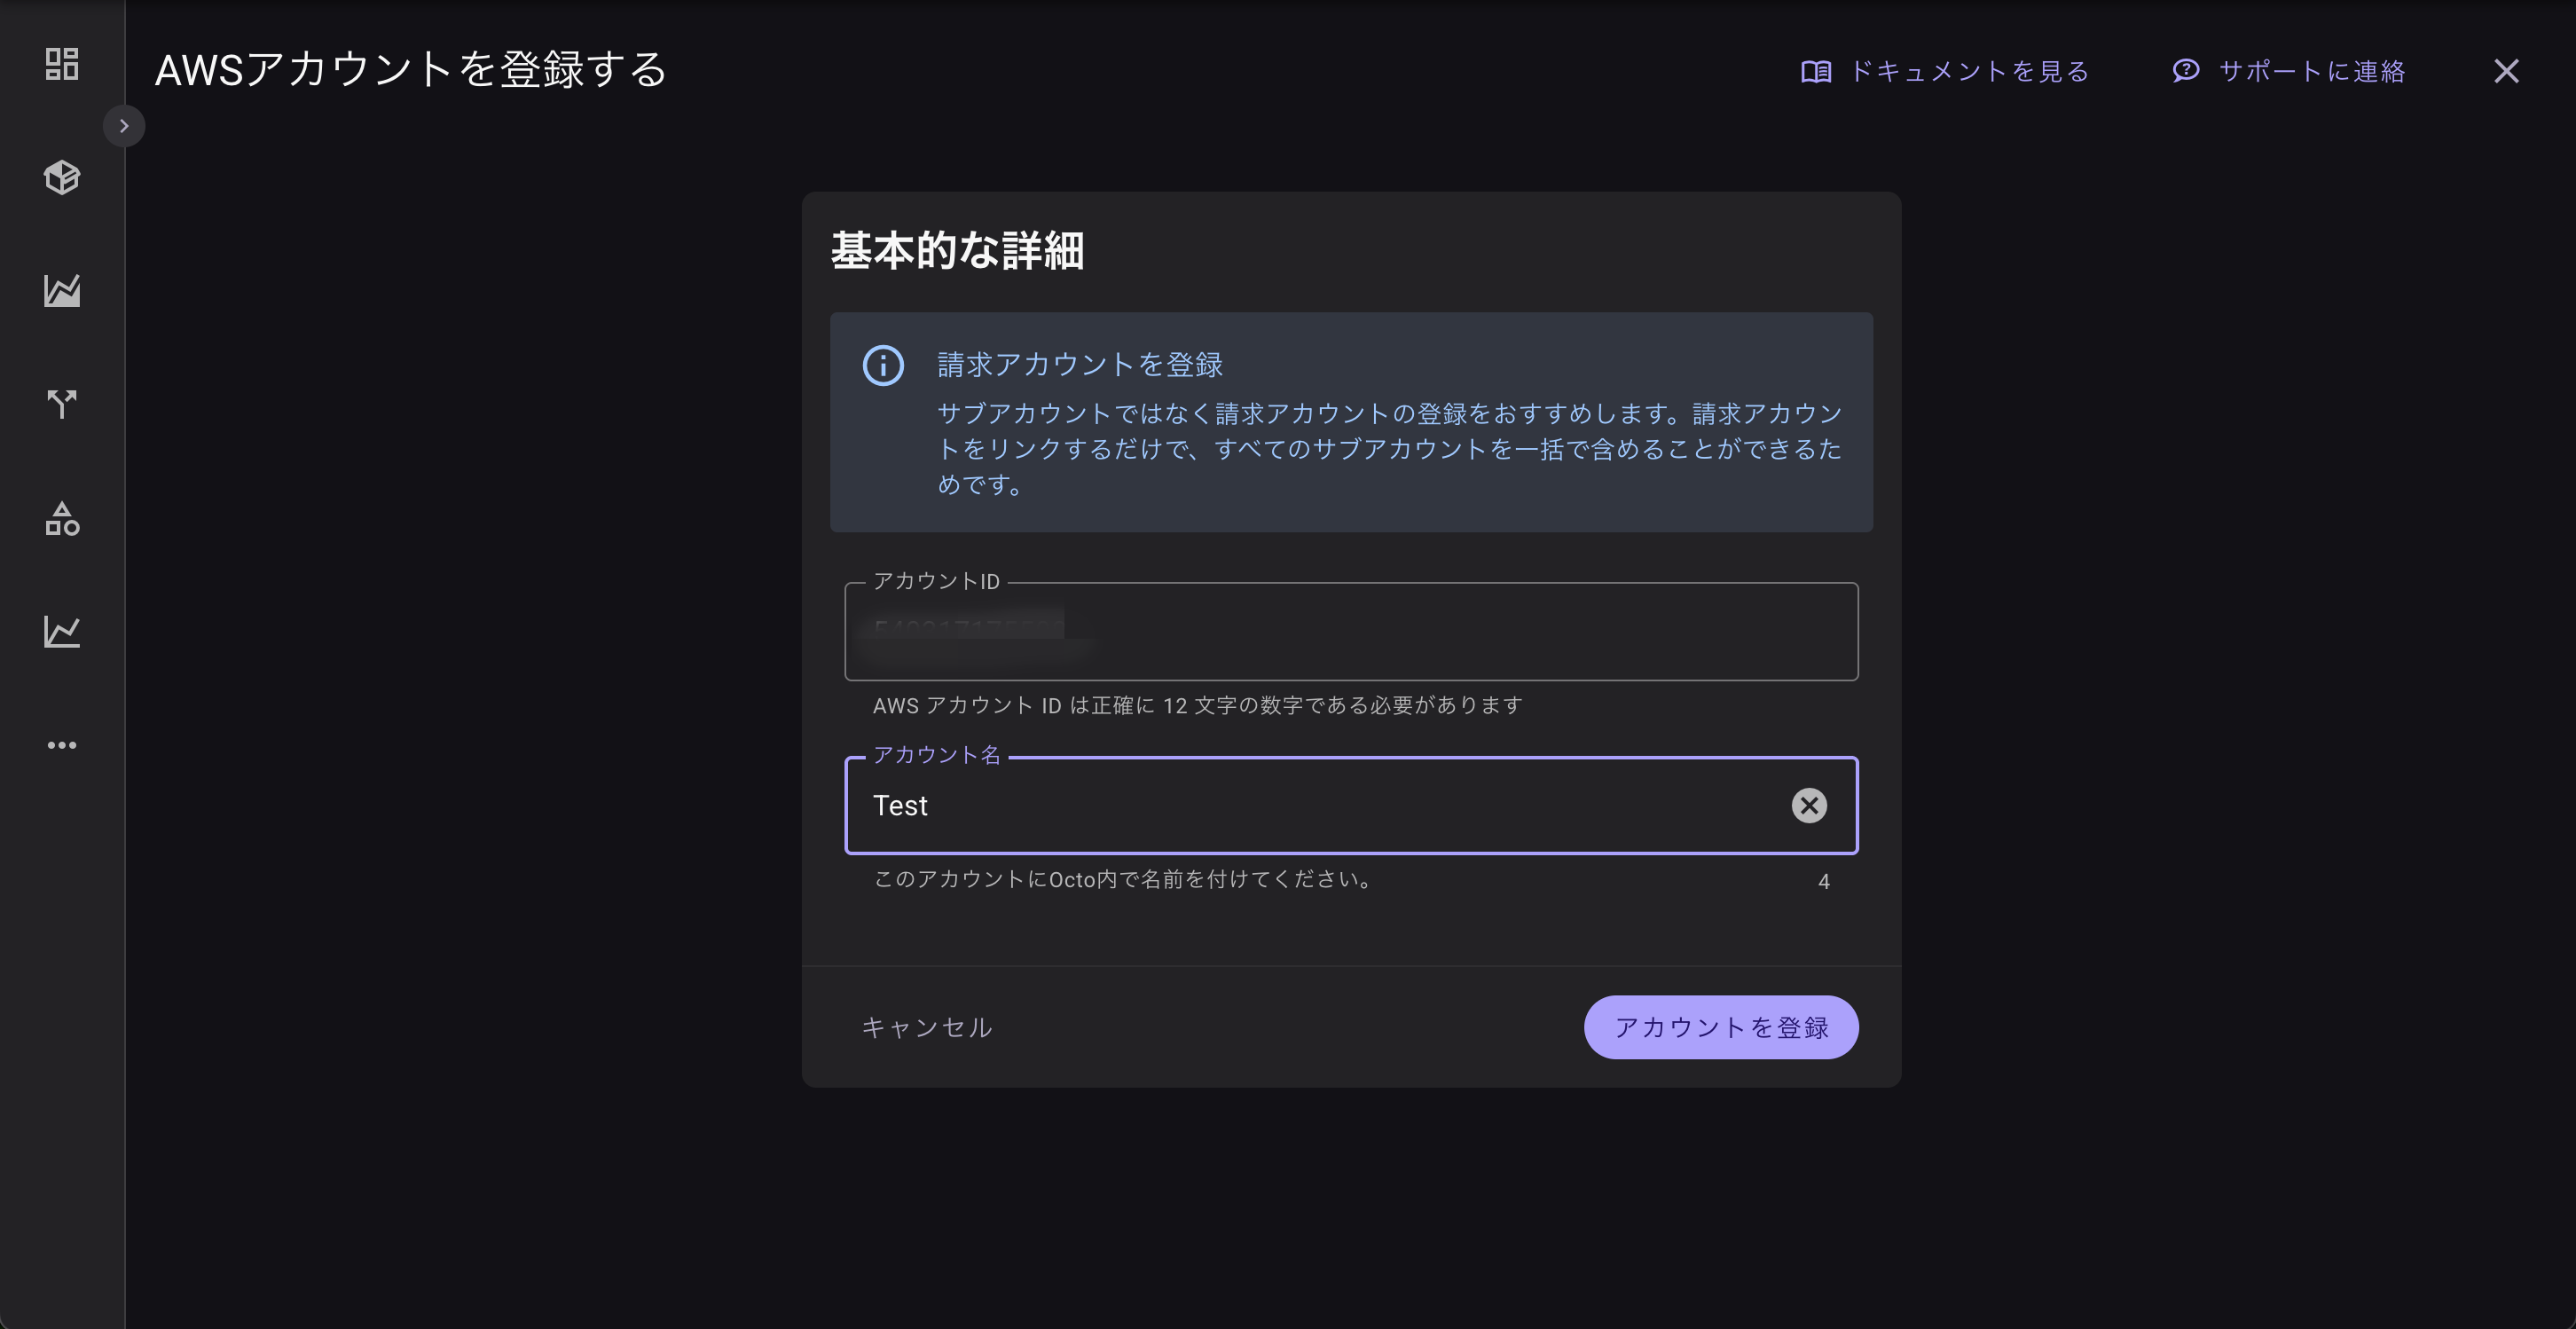This screenshot has height=1329, width=2576.
Task: Click the split arrows icon in sidebar
Action: pyautogui.click(x=62, y=404)
